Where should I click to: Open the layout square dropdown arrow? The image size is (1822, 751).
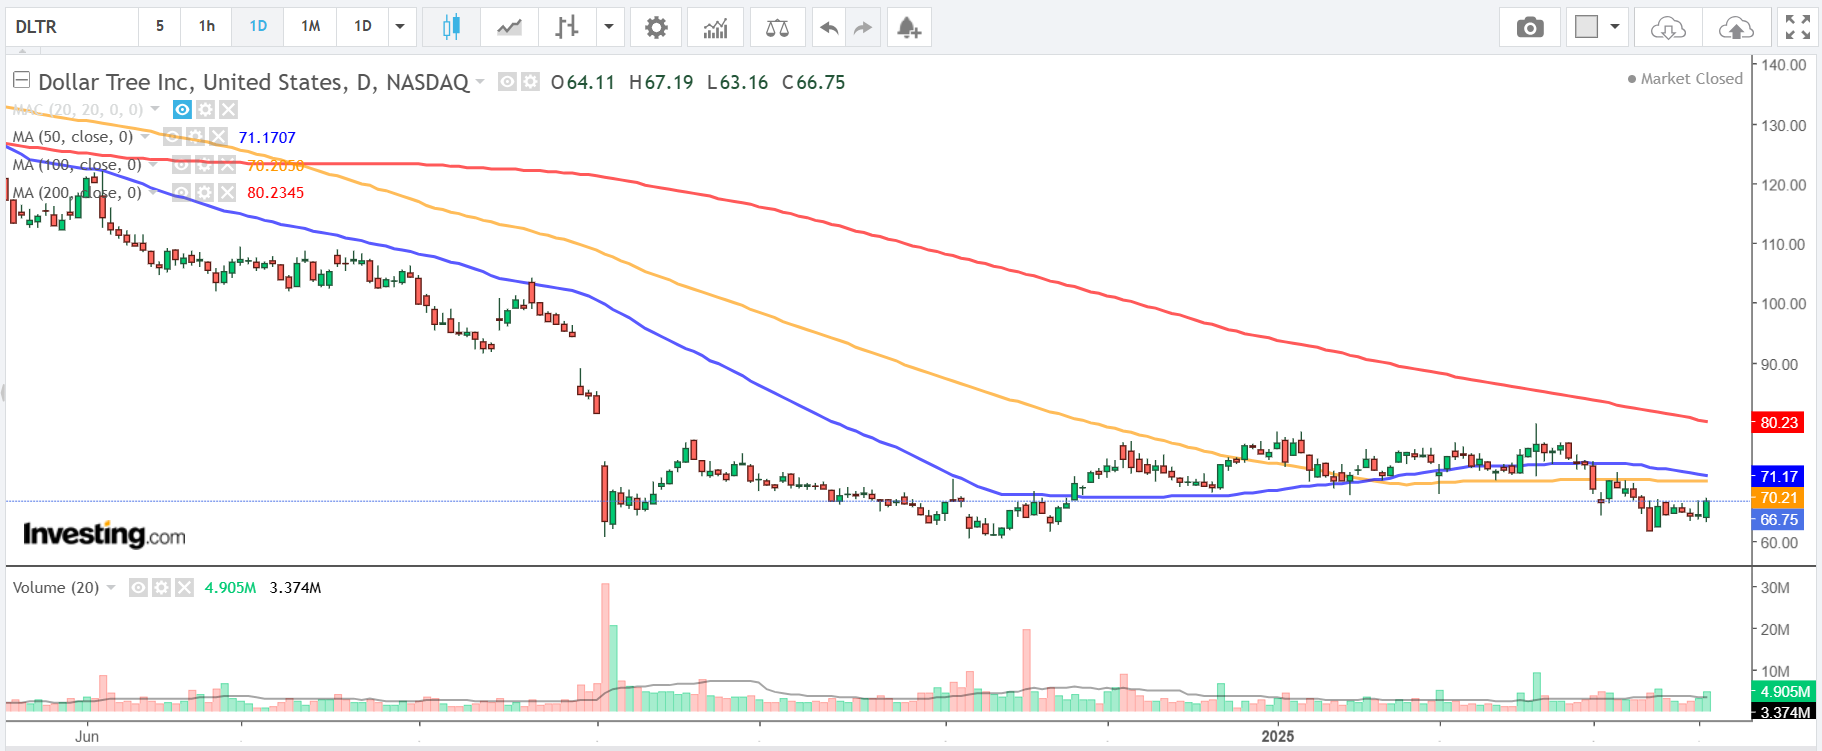click(x=1614, y=27)
